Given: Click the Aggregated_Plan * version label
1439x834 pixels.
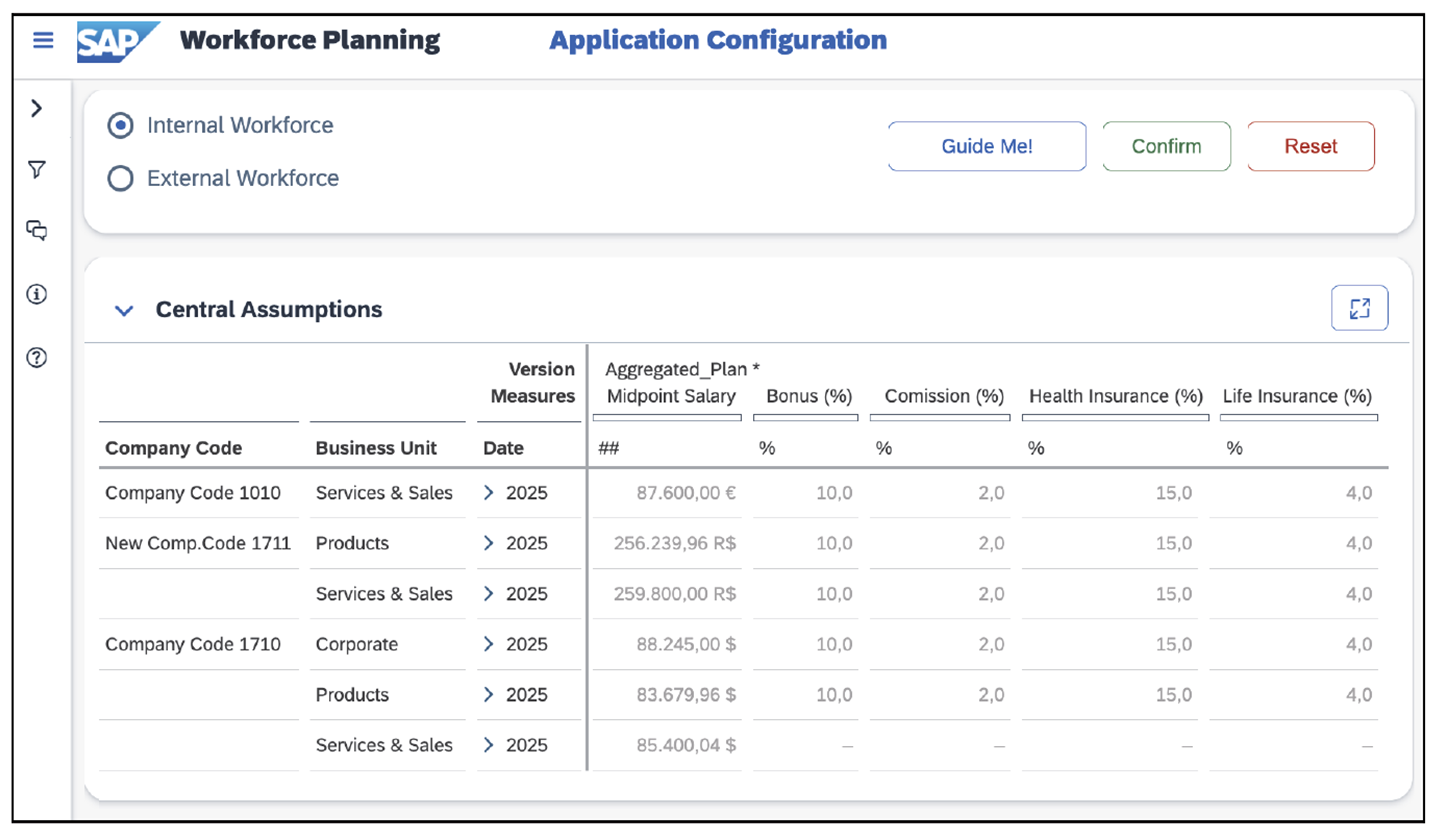Looking at the screenshot, I should point(683,370).
